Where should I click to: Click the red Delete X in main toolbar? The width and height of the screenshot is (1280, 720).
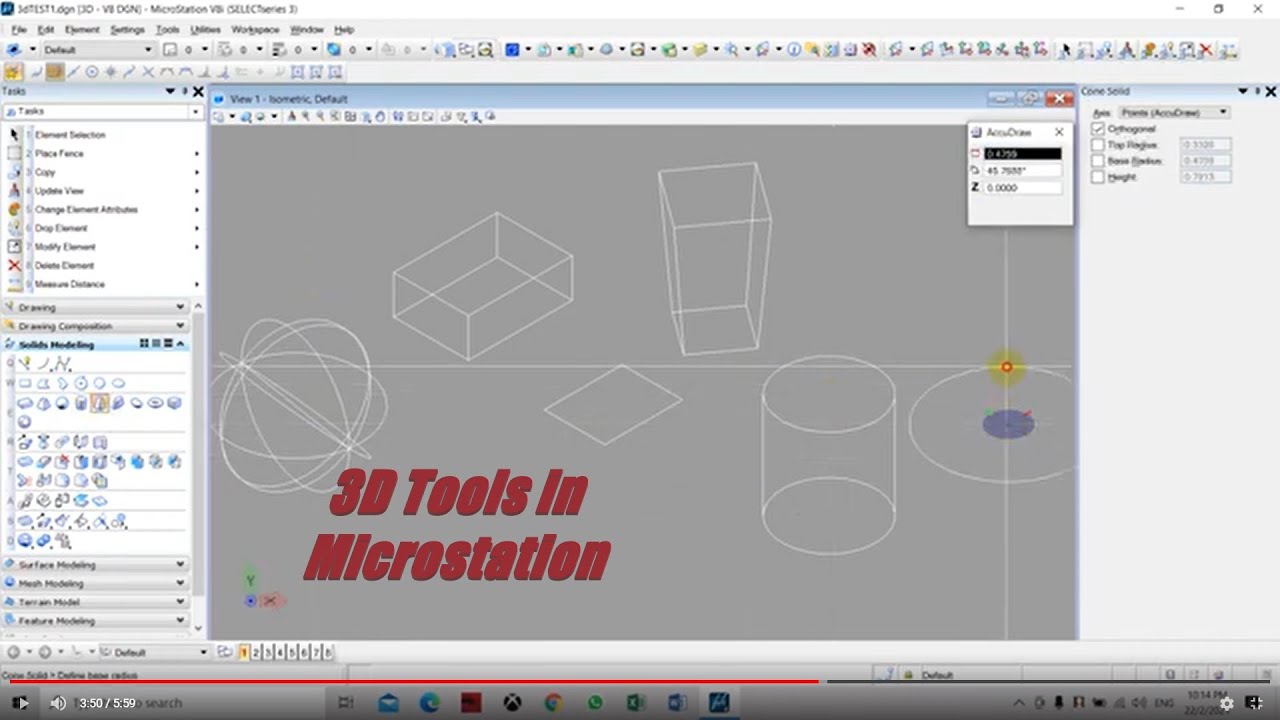(1205, 50)
